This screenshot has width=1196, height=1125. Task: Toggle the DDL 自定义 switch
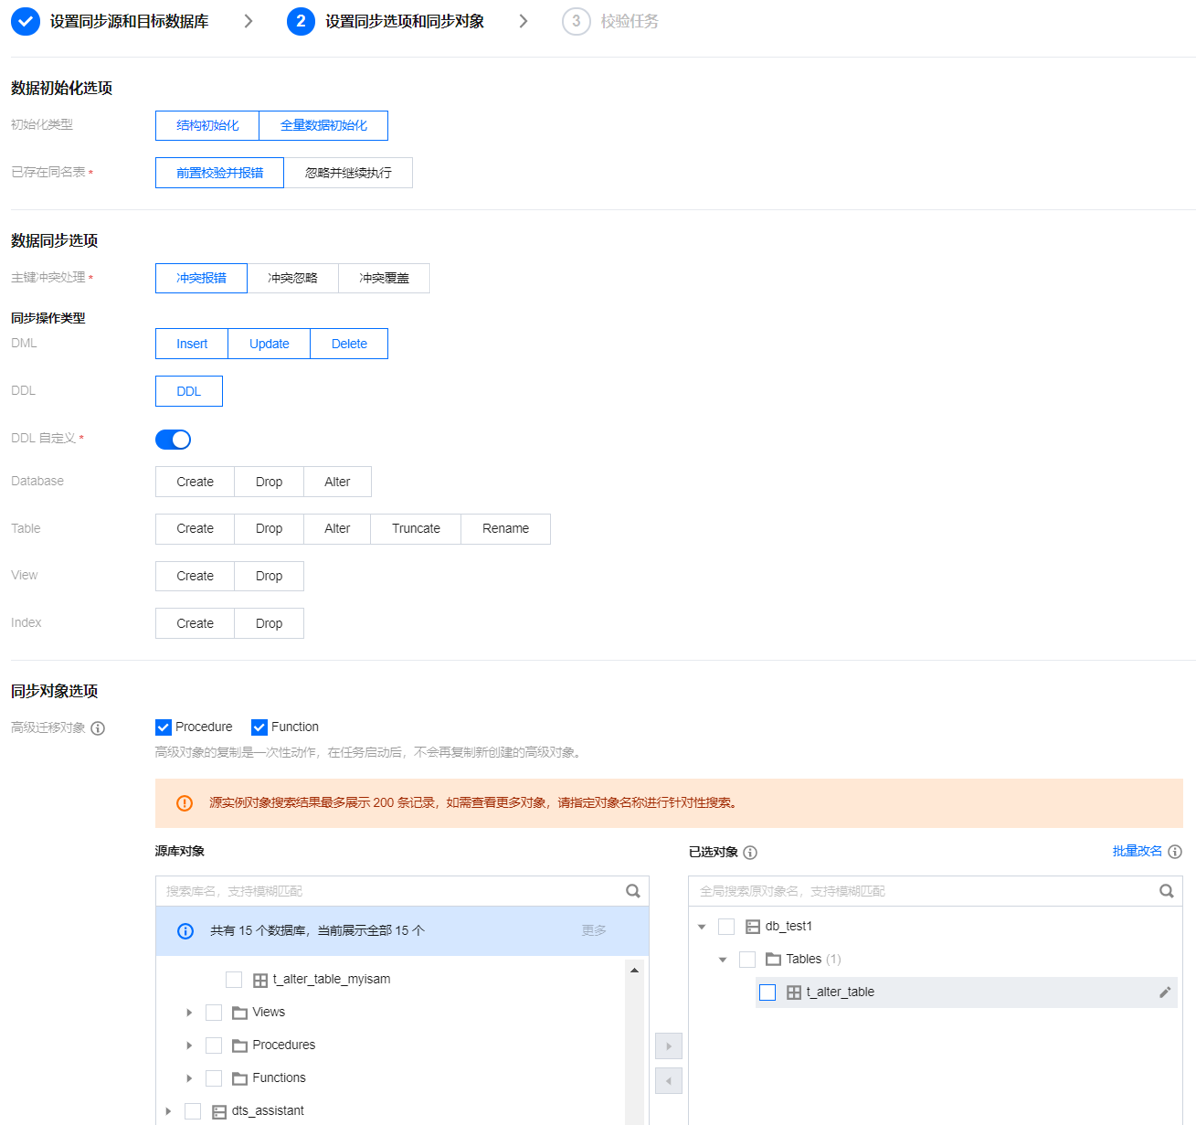(x=173, y=440)
